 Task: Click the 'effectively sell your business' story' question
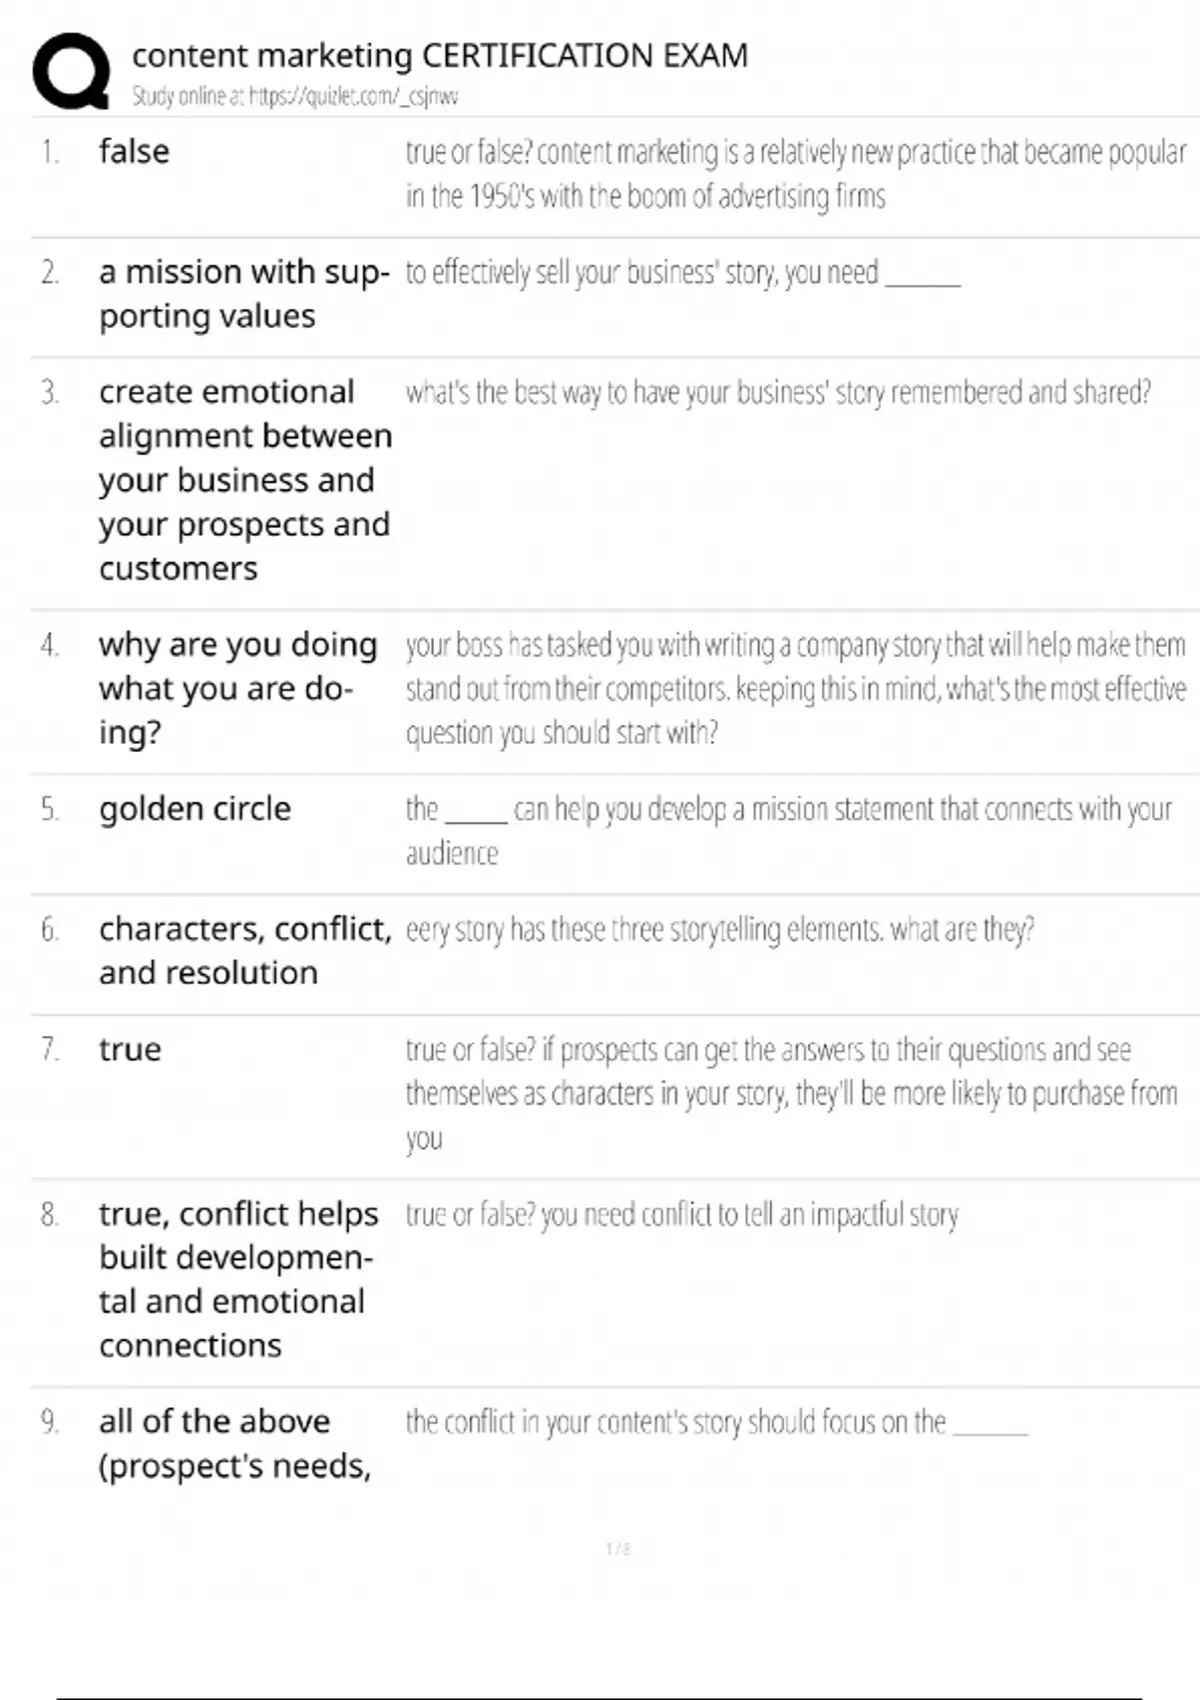tap(682, 272)
